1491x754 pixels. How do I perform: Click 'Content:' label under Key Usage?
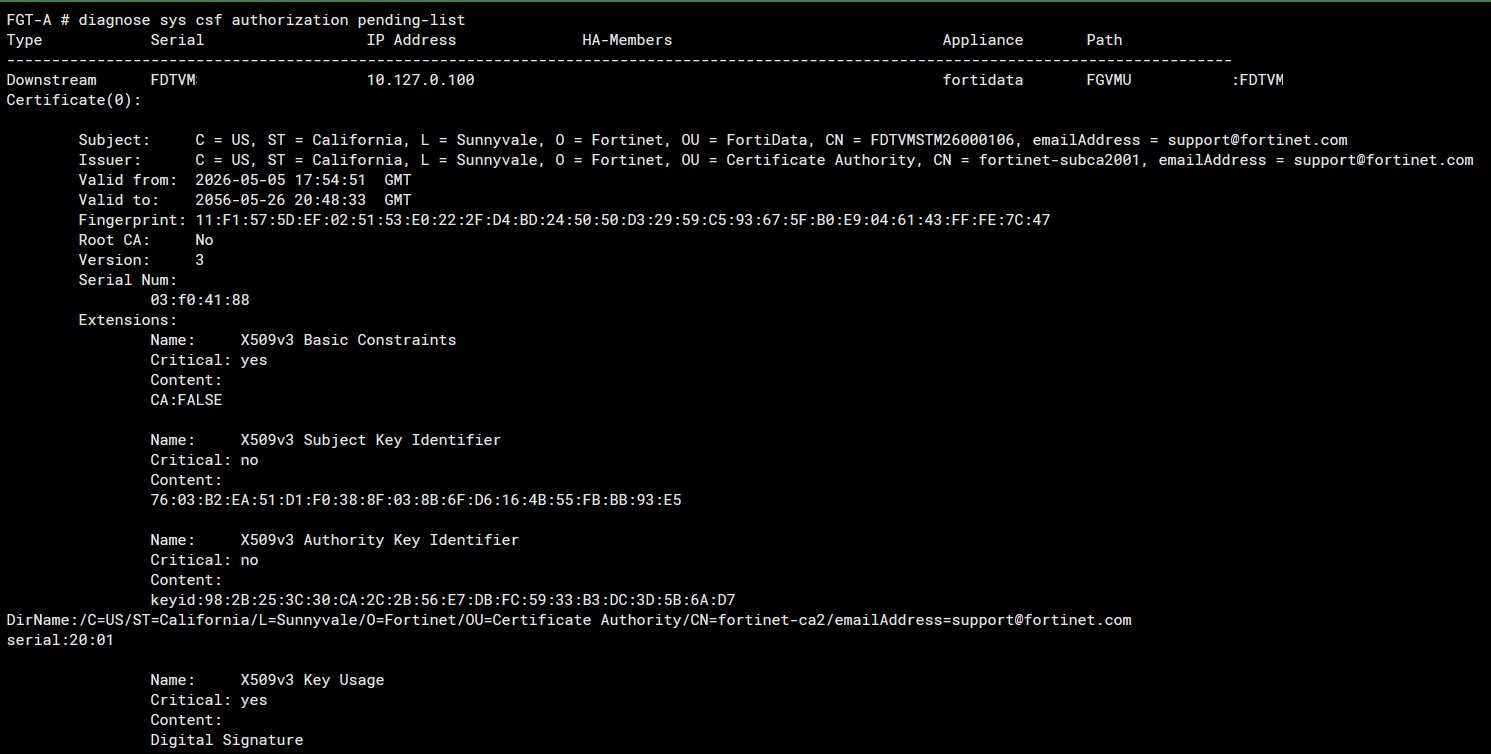click(186, 720)
